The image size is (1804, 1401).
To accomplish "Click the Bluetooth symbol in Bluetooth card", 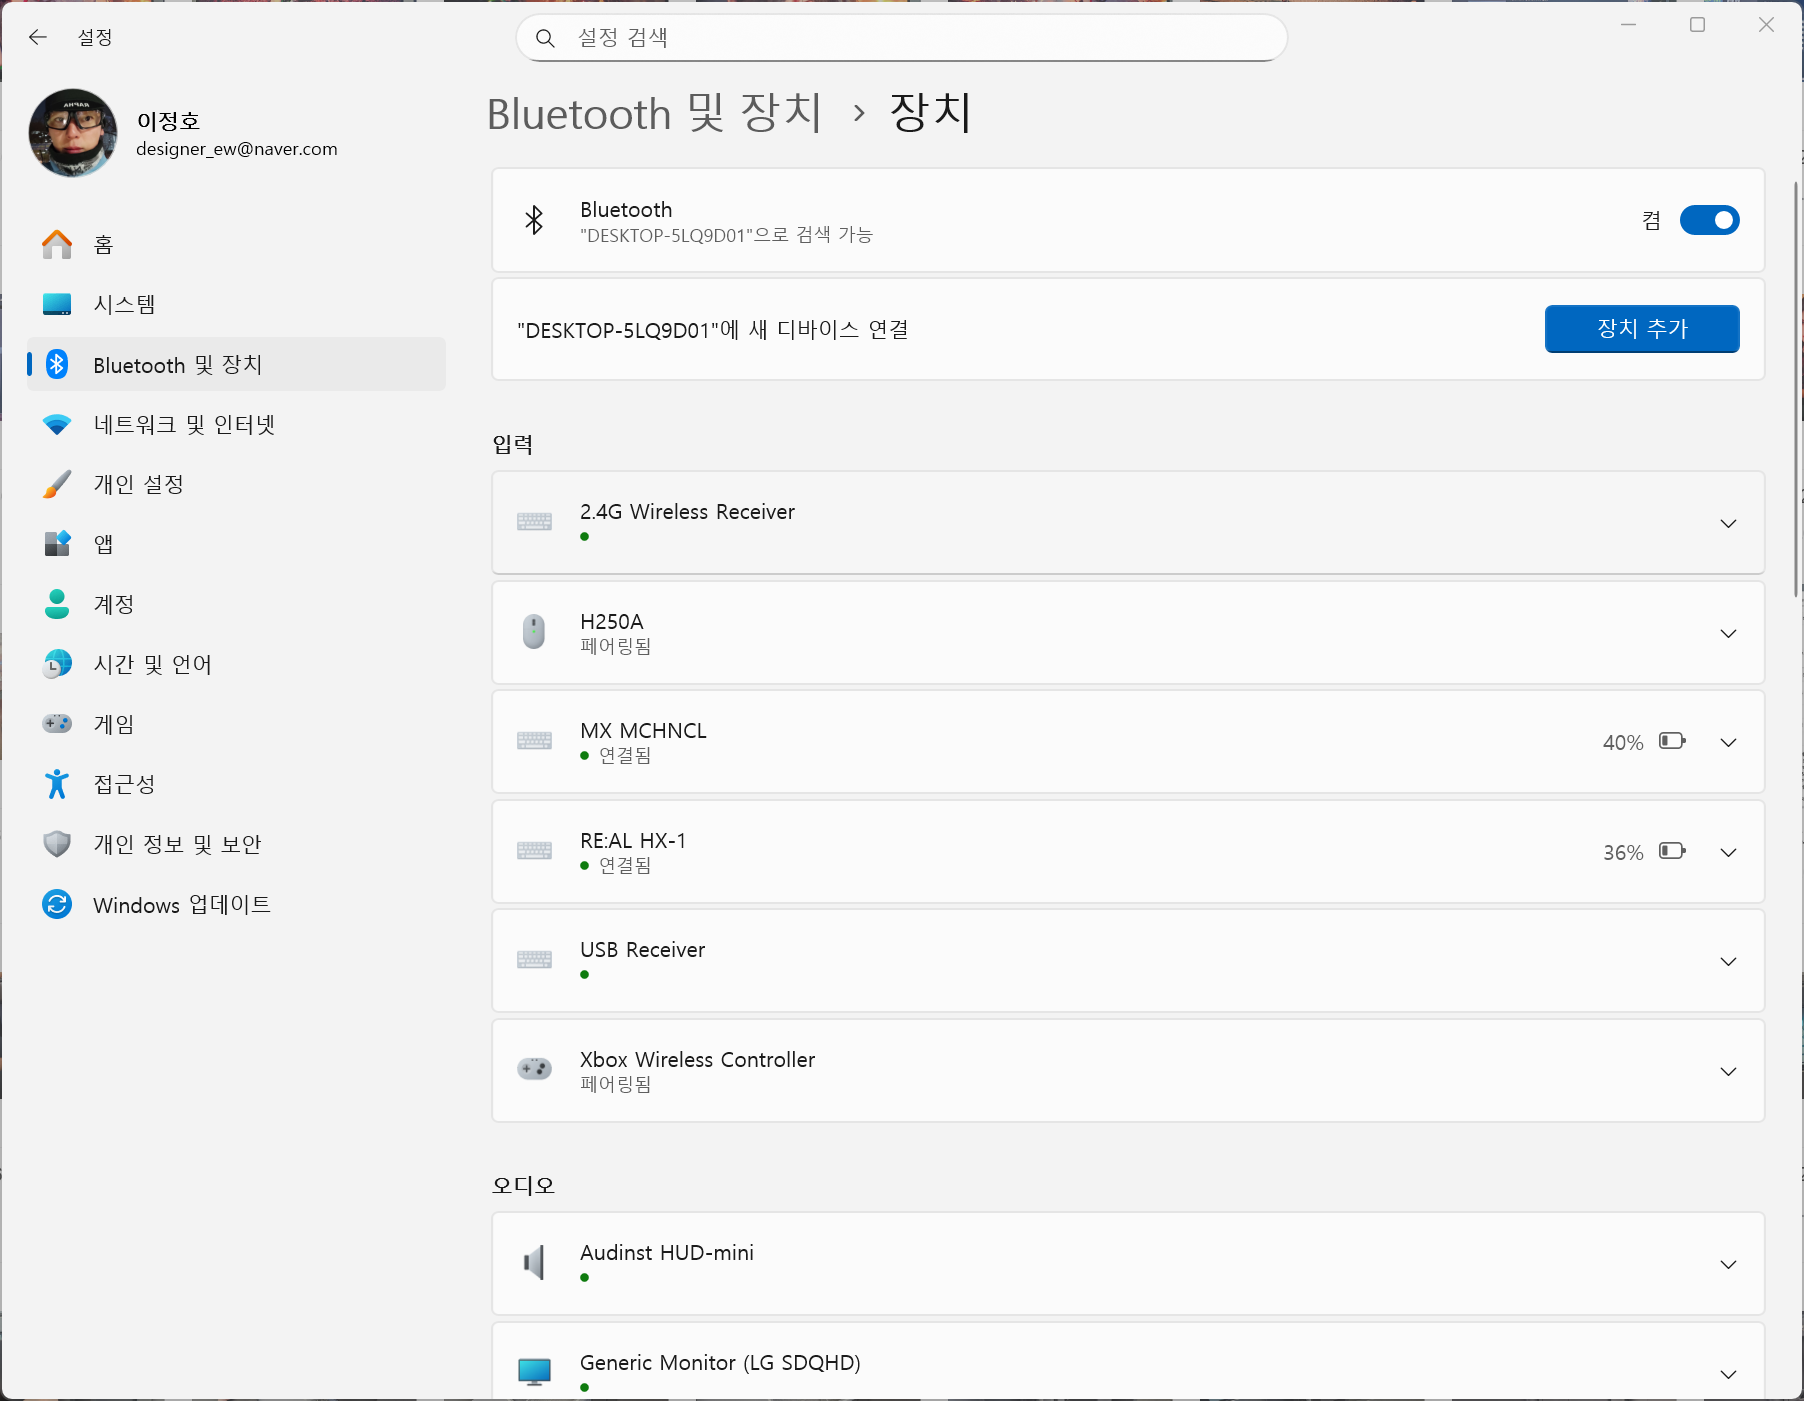I will click(x=534, y=220).
